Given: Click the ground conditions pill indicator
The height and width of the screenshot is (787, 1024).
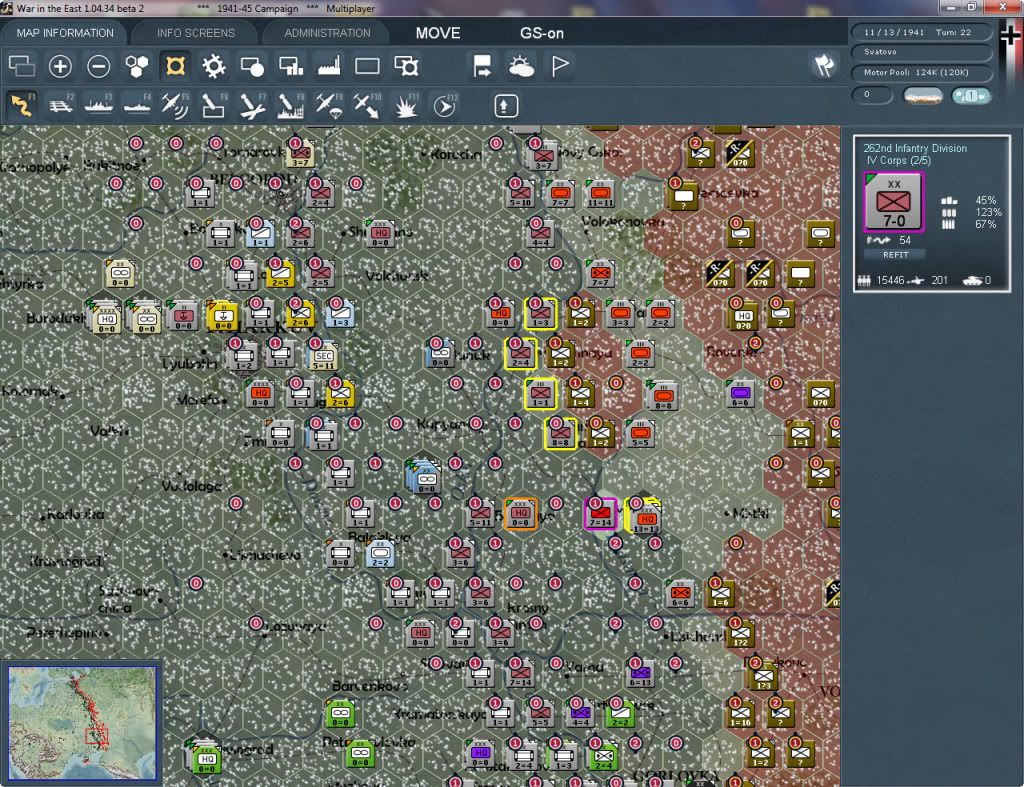Looking at the screenshot, I should (922, 96).
